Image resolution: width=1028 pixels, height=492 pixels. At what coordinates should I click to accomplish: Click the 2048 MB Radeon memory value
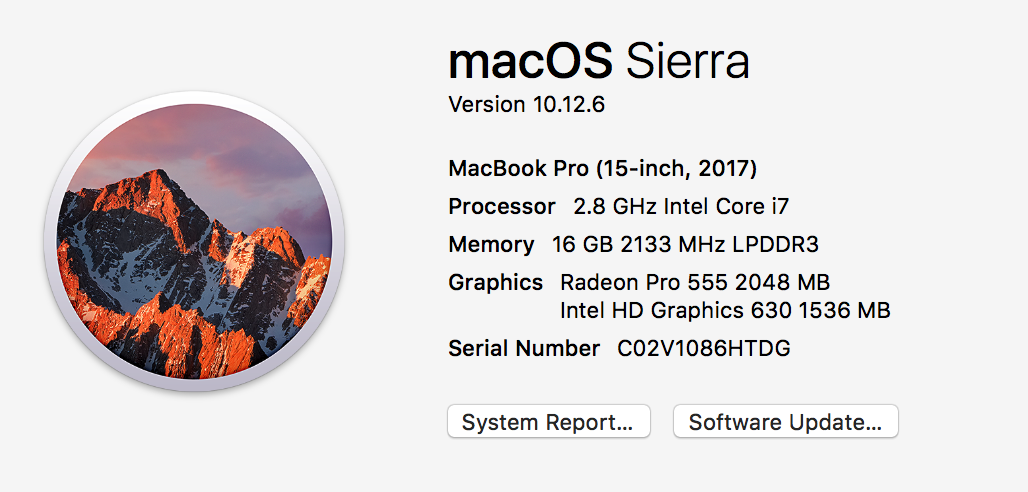click(784, 283)
